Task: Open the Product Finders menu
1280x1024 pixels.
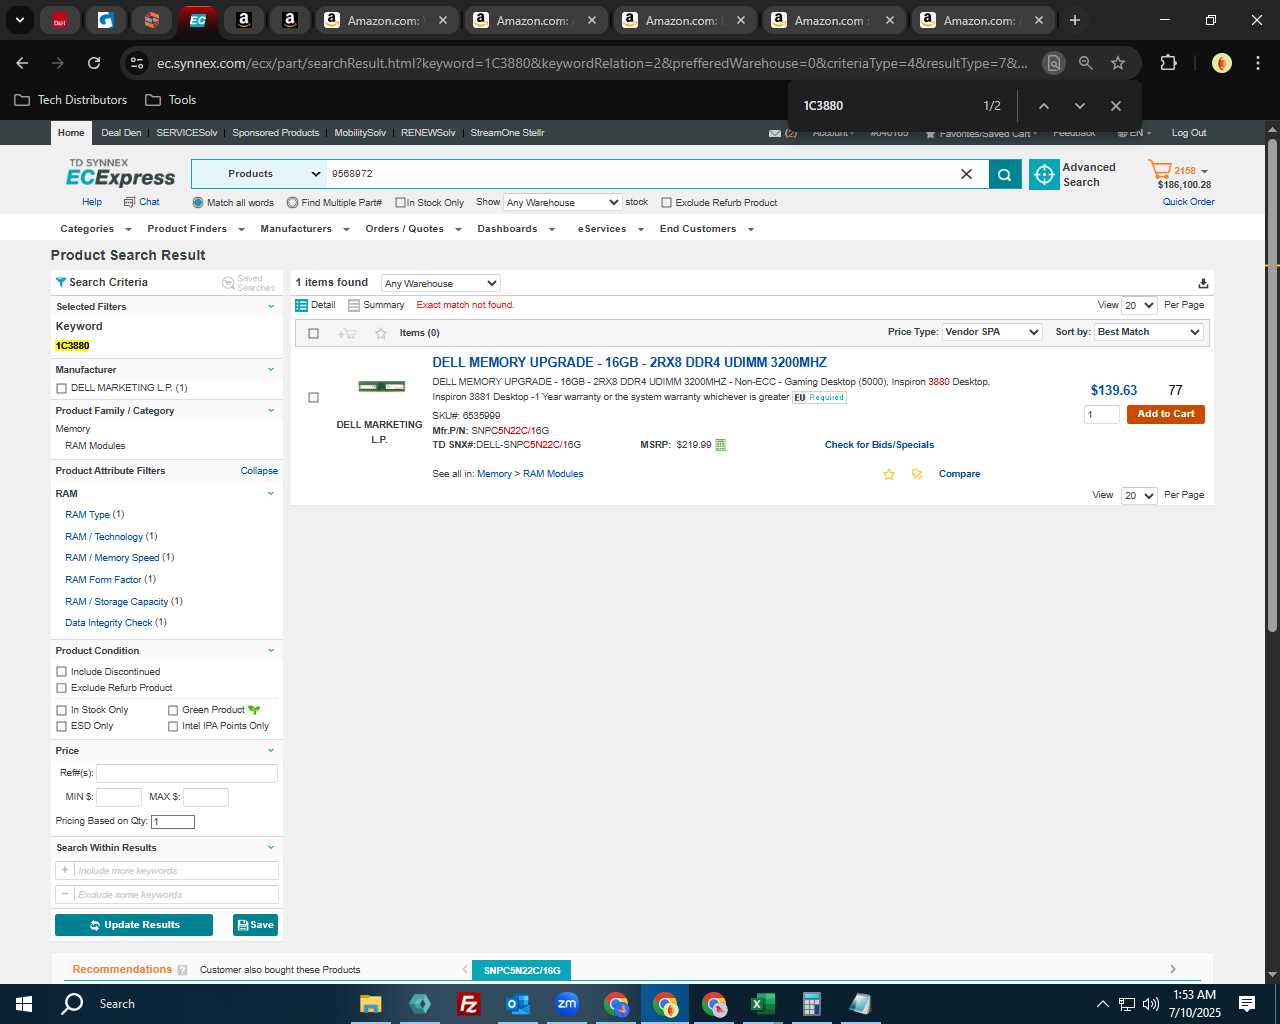Action: point(195,229)
